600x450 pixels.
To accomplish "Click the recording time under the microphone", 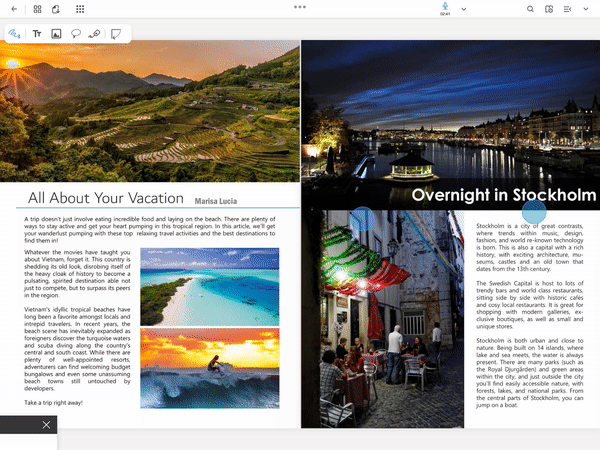I will pos(445,14).
